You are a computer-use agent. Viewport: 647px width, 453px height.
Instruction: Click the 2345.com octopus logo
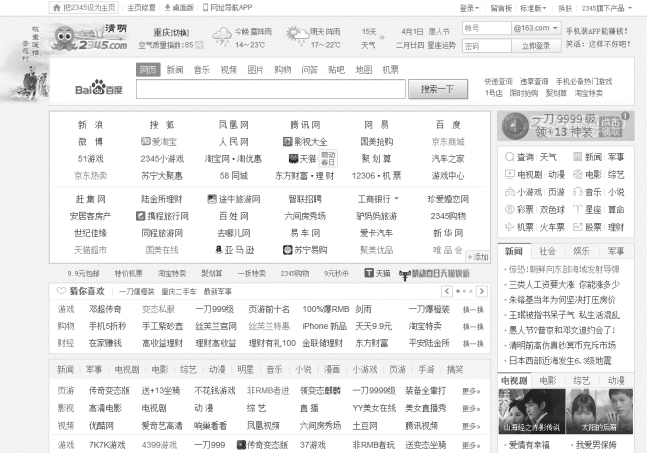[91, 38]
